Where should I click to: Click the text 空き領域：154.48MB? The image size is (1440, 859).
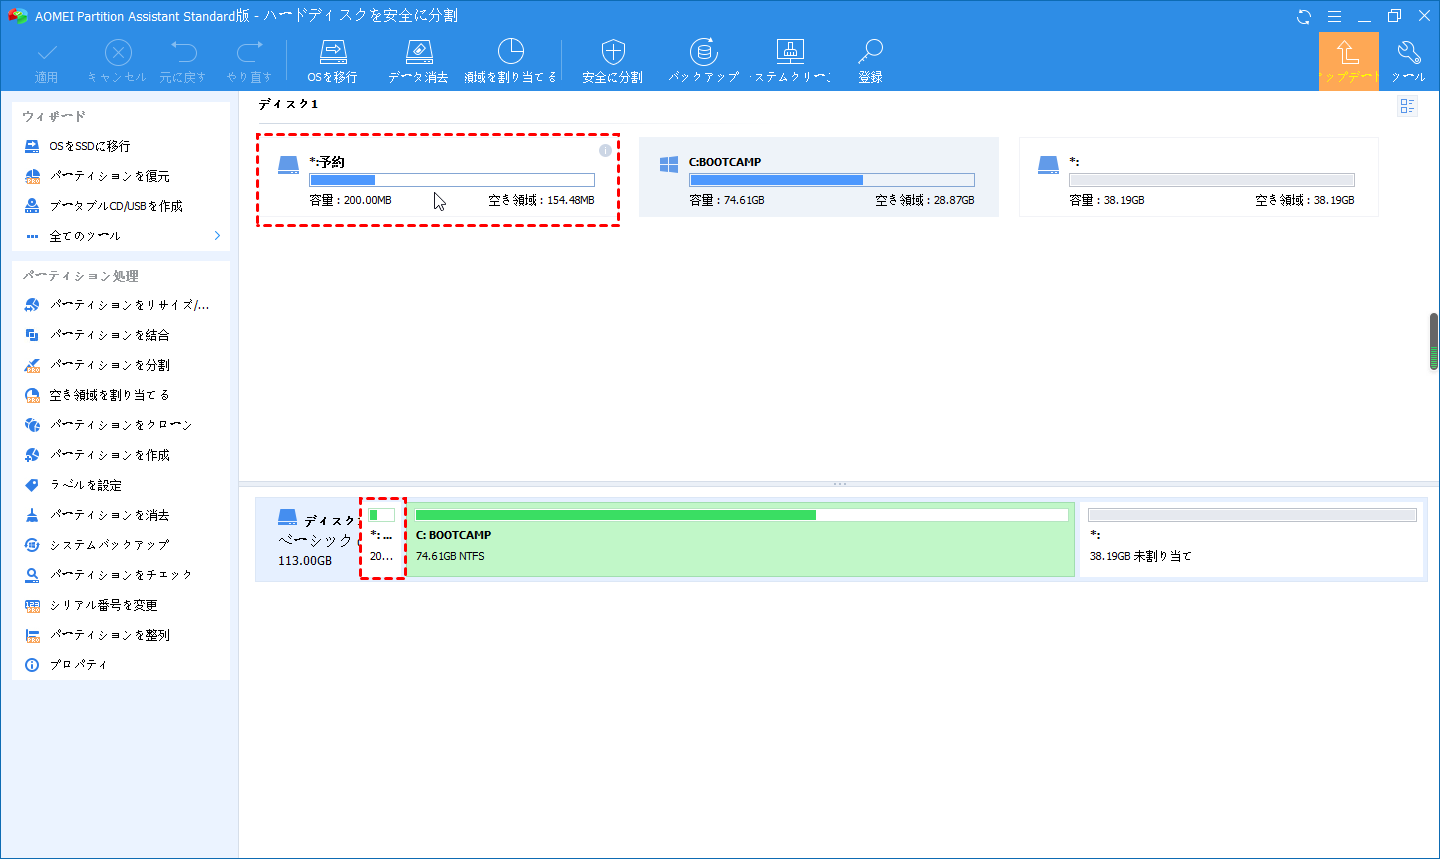tap(542, 200)
